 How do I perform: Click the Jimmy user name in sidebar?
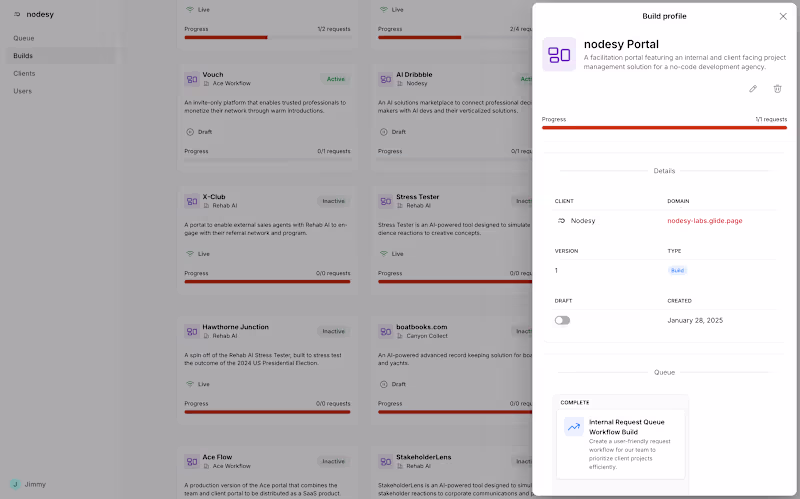[x=35, y=484]
